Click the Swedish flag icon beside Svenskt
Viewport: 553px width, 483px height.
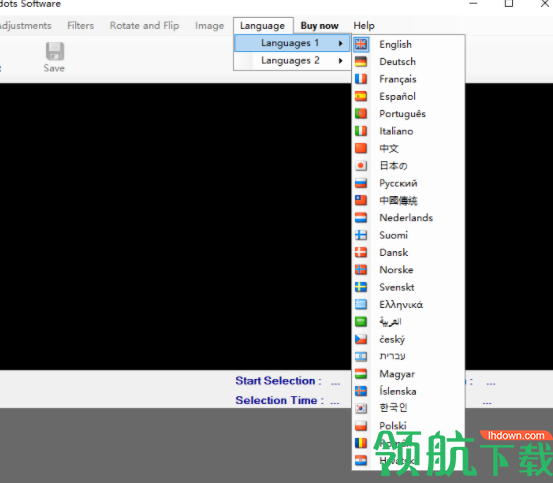click(361, 287)
